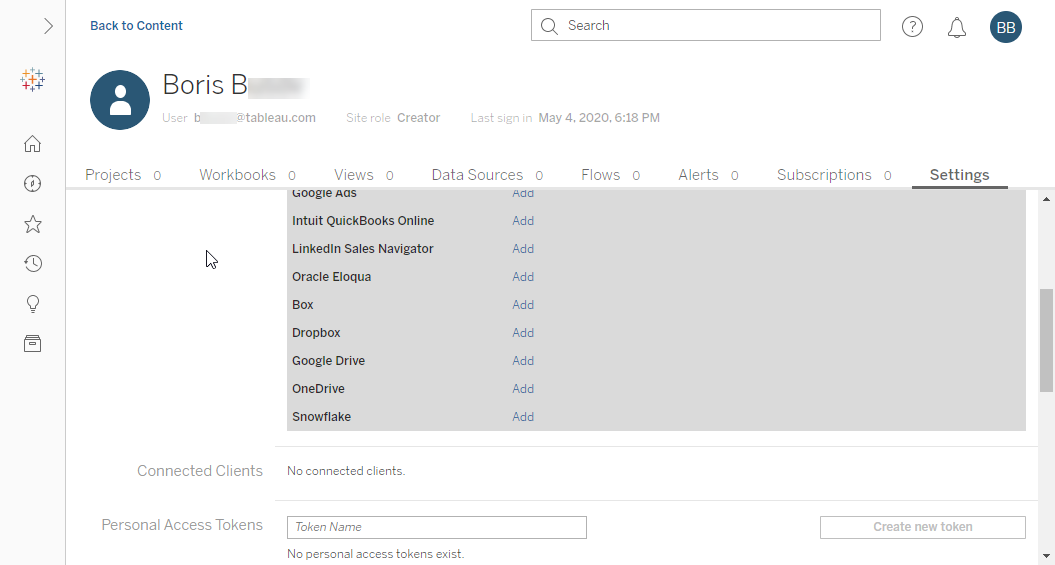The image size is (1055, 565).
Task: Open the Help question mark icon
Action: [912, 26]
